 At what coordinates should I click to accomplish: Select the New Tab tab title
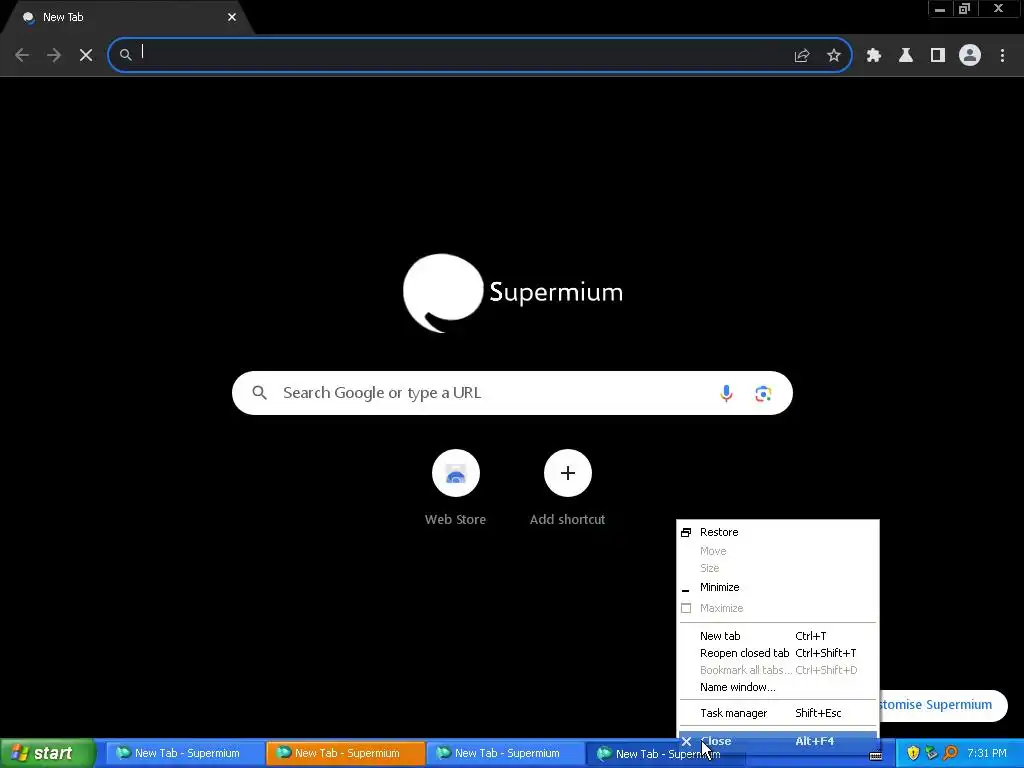(63, 17)
